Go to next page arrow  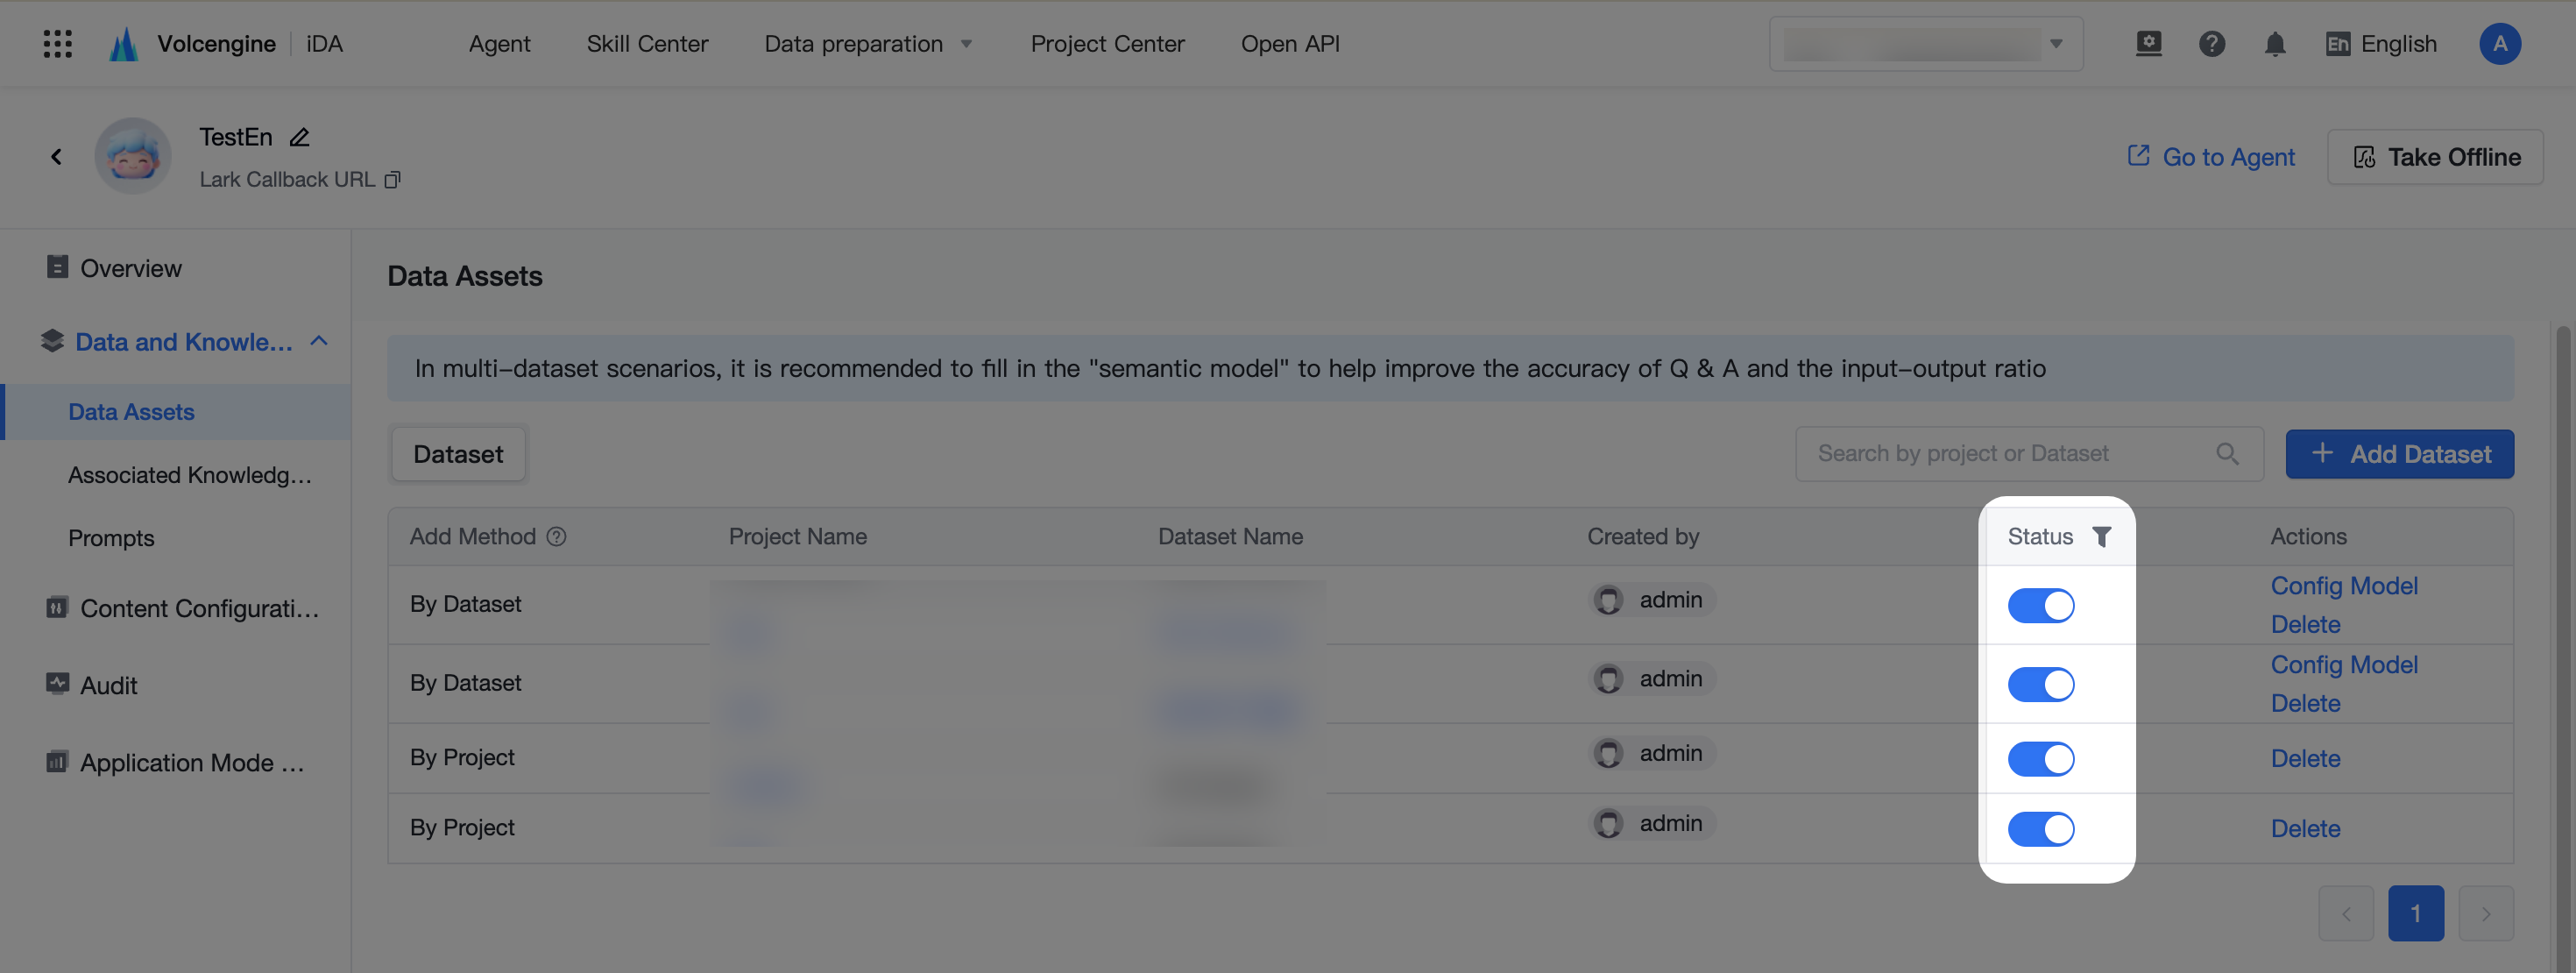click(2485, 913)
